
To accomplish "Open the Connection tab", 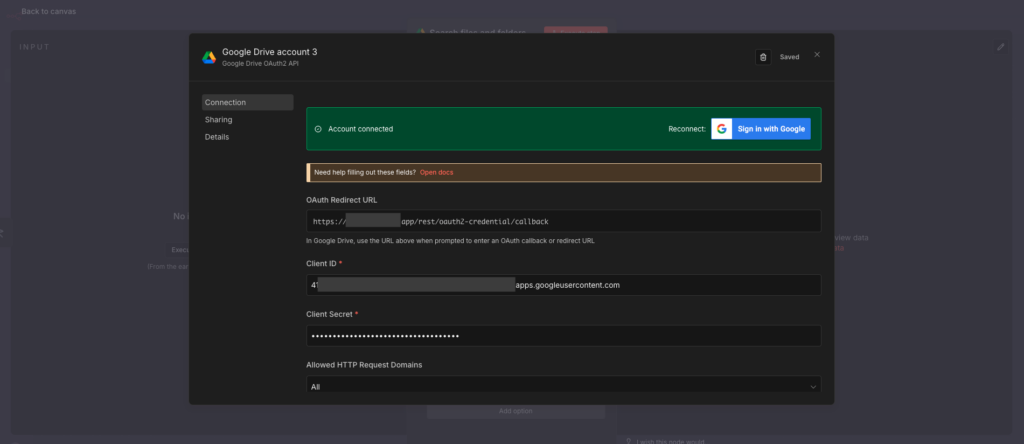I will [x=247, y=102].
